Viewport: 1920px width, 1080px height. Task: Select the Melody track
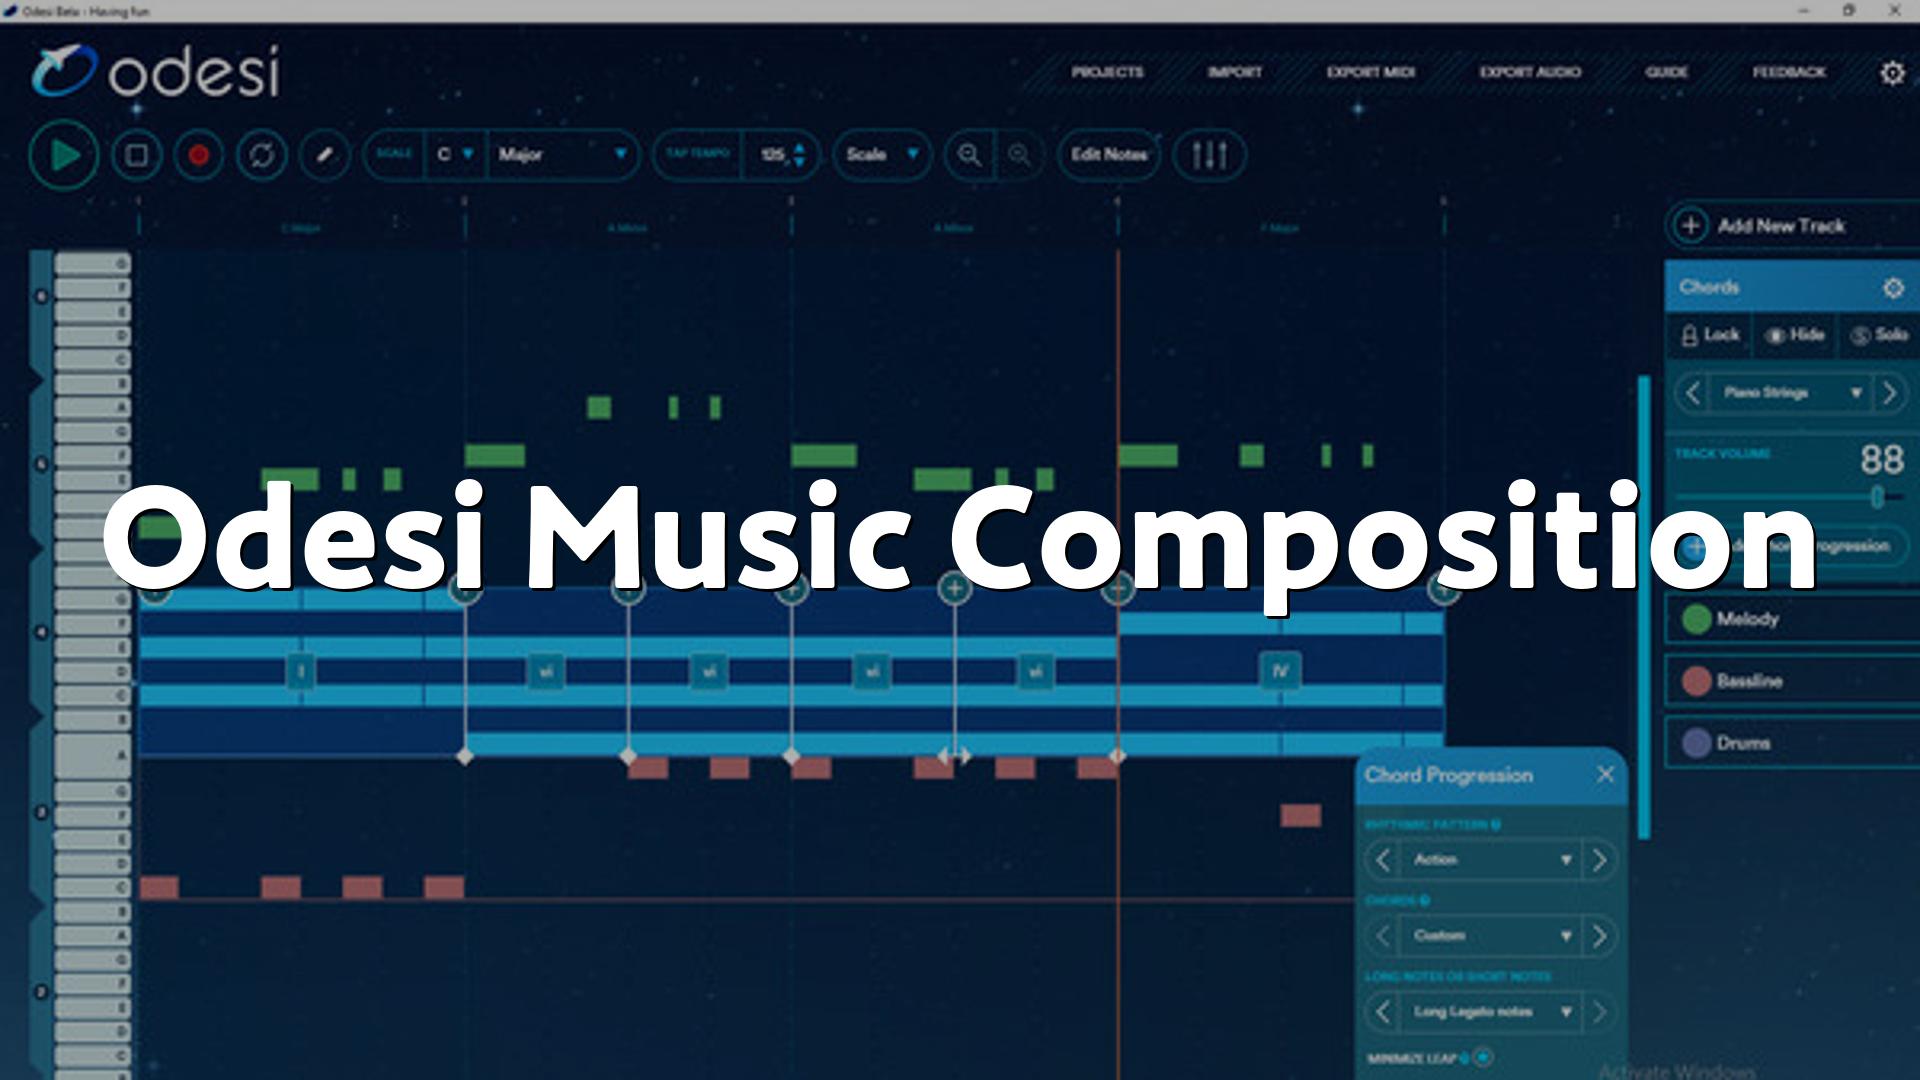[x=1793, y=619]
